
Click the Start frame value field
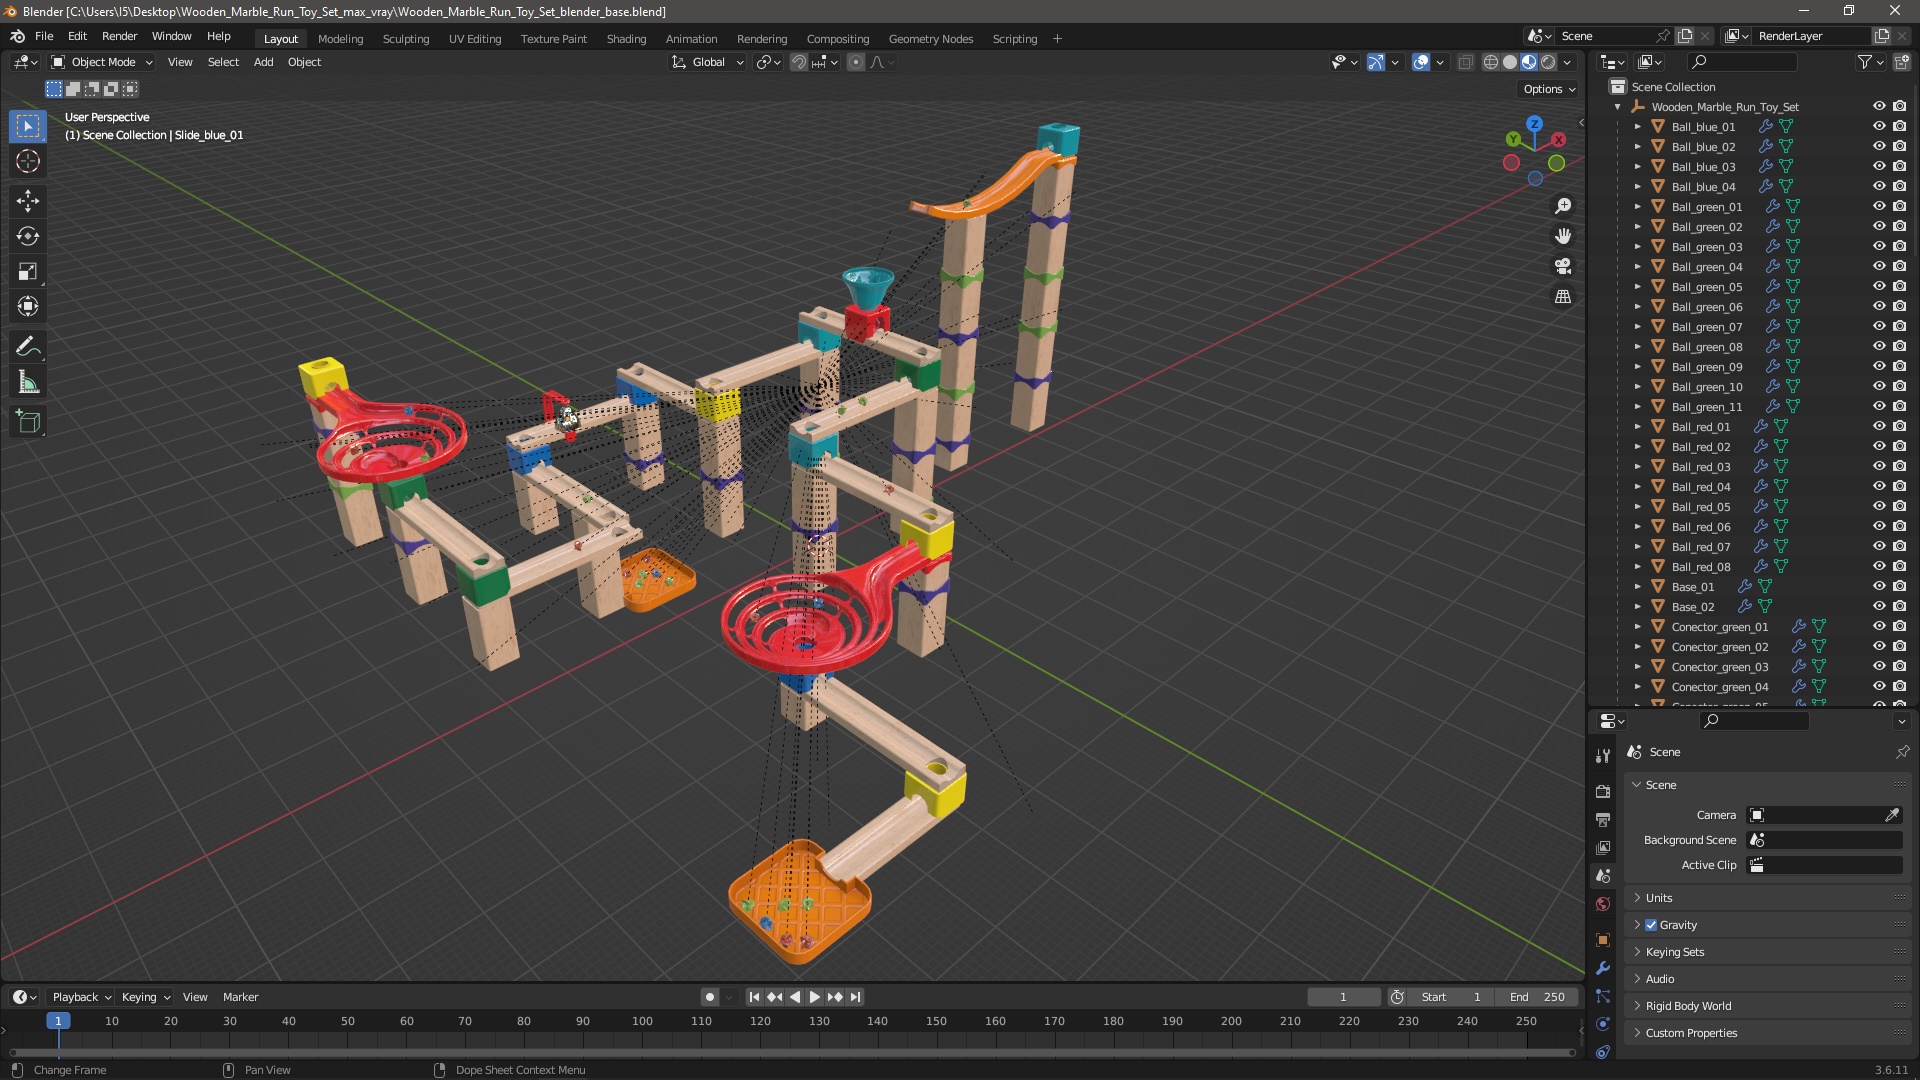point(1451,997)
